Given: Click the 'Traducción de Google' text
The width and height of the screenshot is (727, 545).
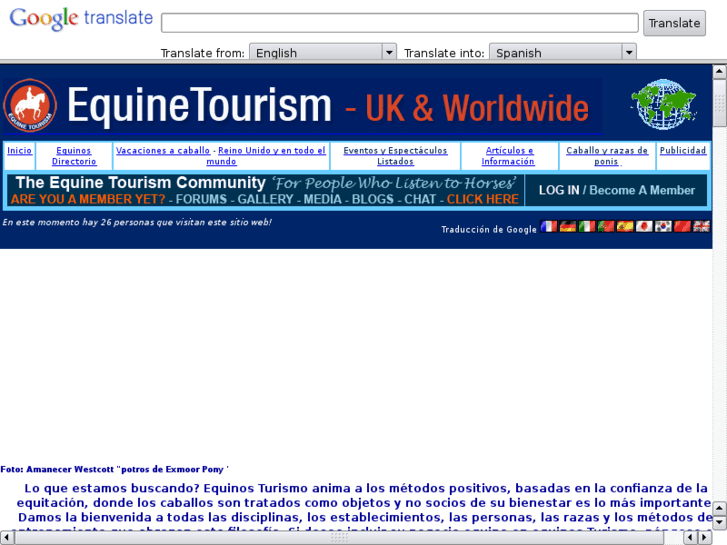Looking at the screenshot, I should tap(489, 229).
